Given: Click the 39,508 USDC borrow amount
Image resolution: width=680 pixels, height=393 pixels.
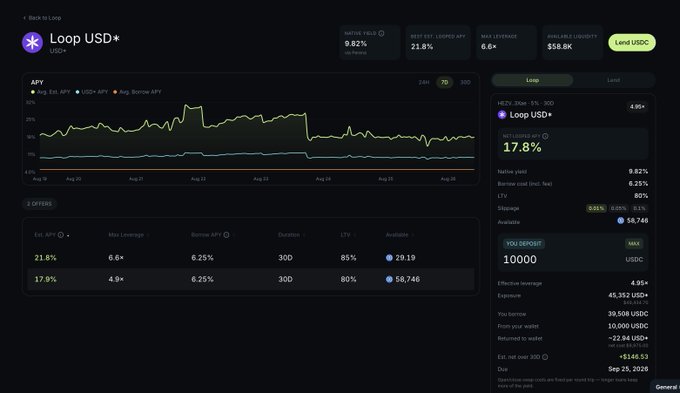Looking at the screenshot, I should [x=628, y=314].
